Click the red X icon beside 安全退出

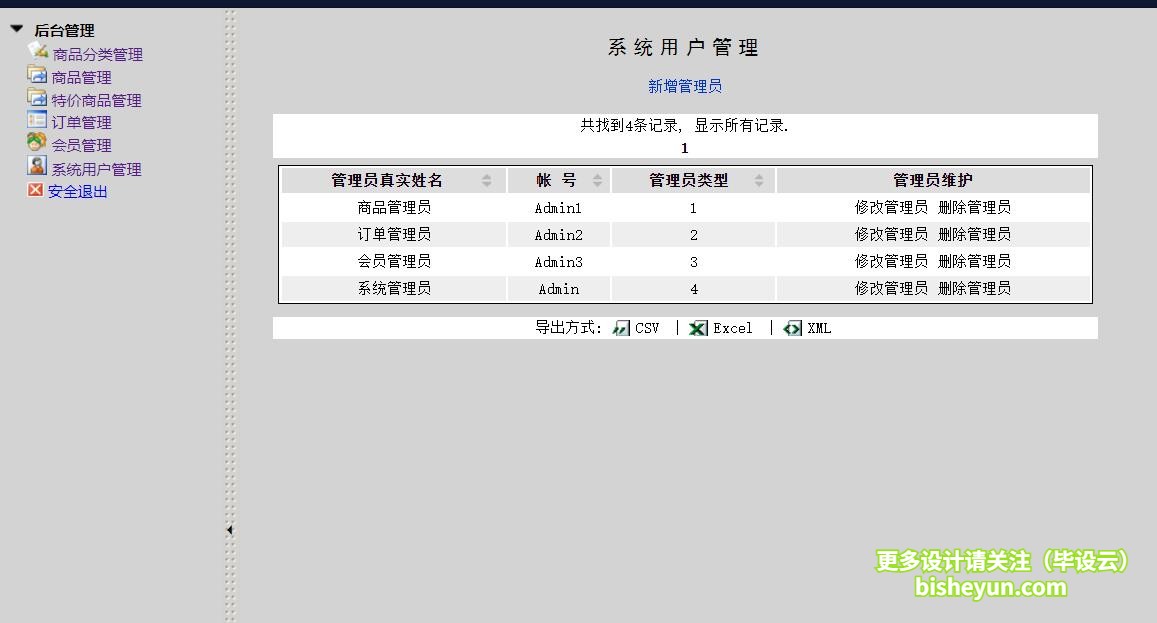coord(36,187)
